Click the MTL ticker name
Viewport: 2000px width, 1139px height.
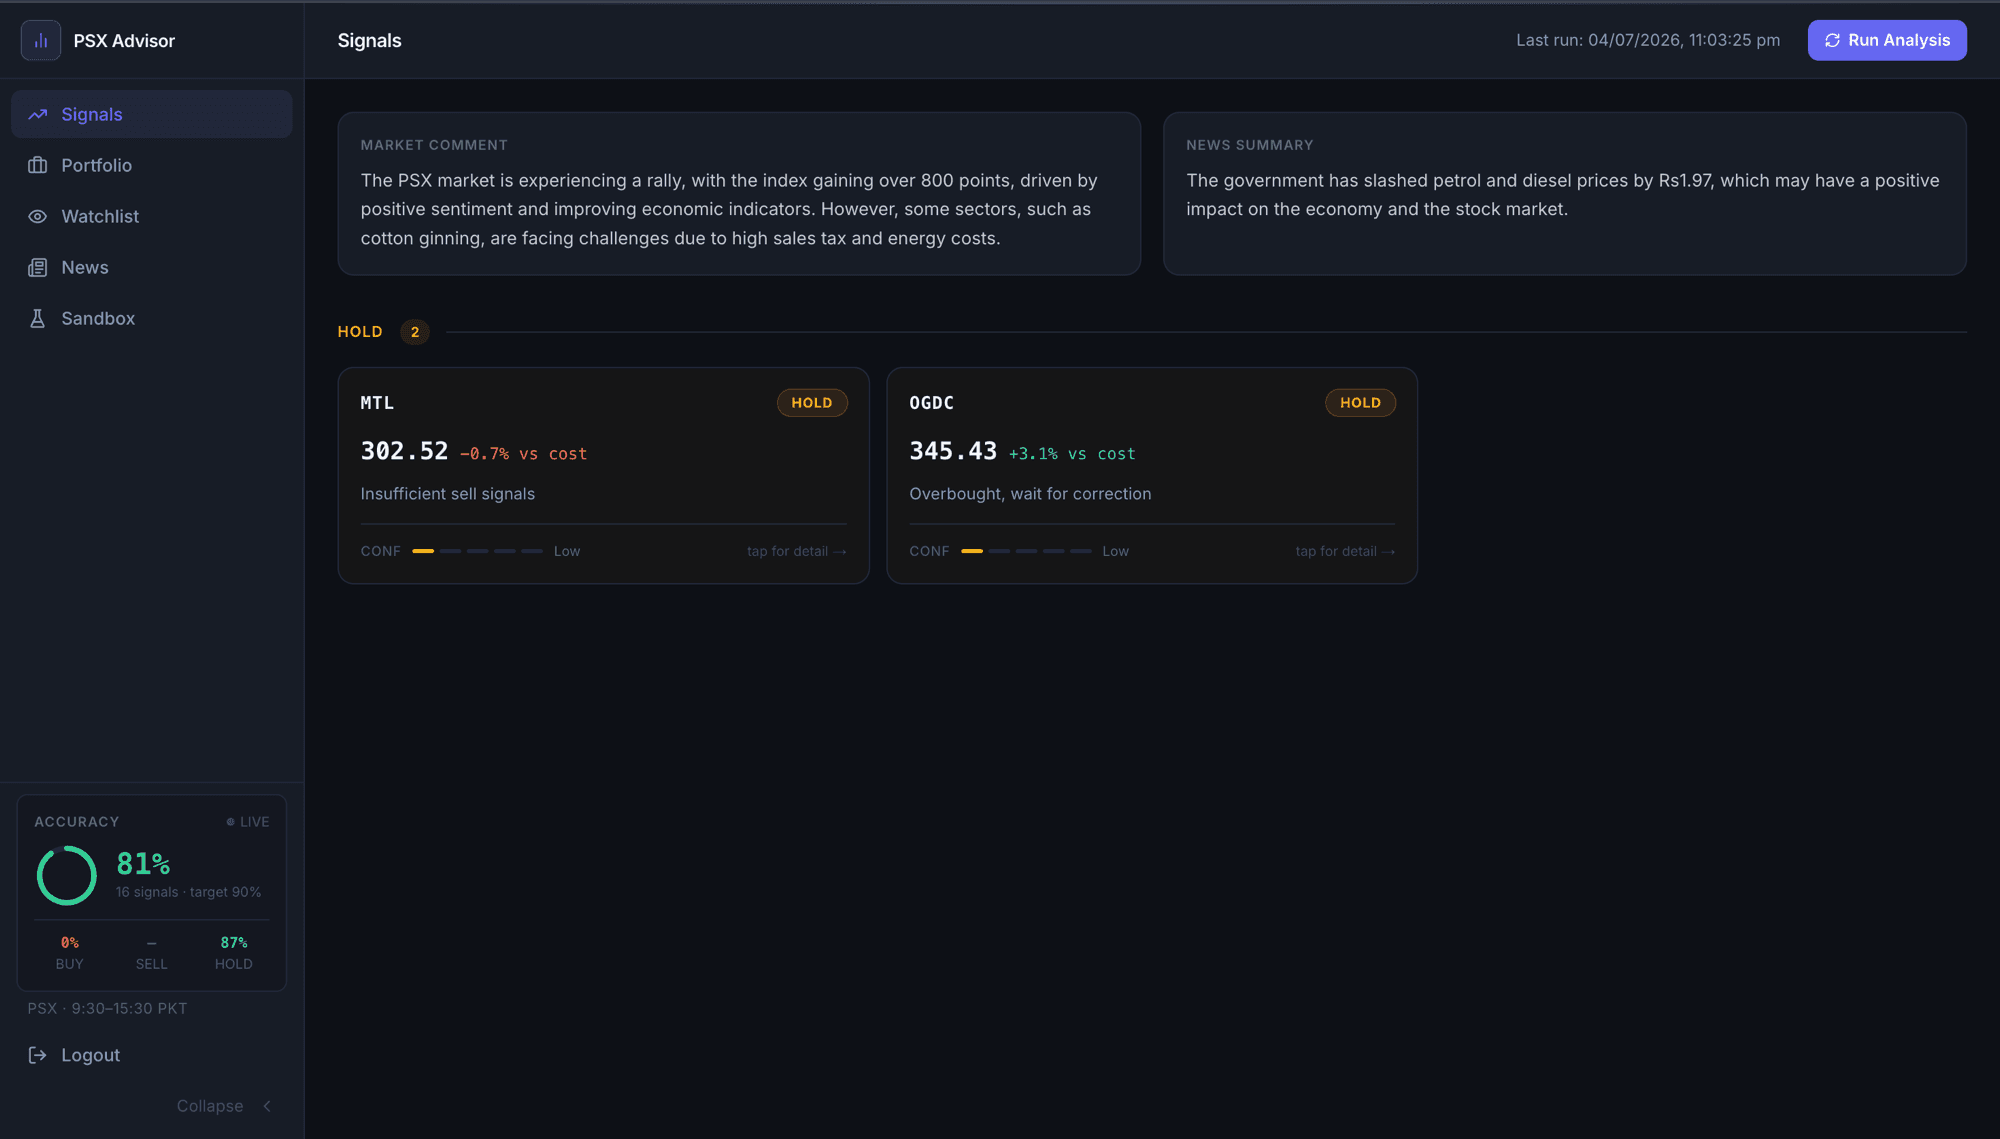click(x=377, y=403)
